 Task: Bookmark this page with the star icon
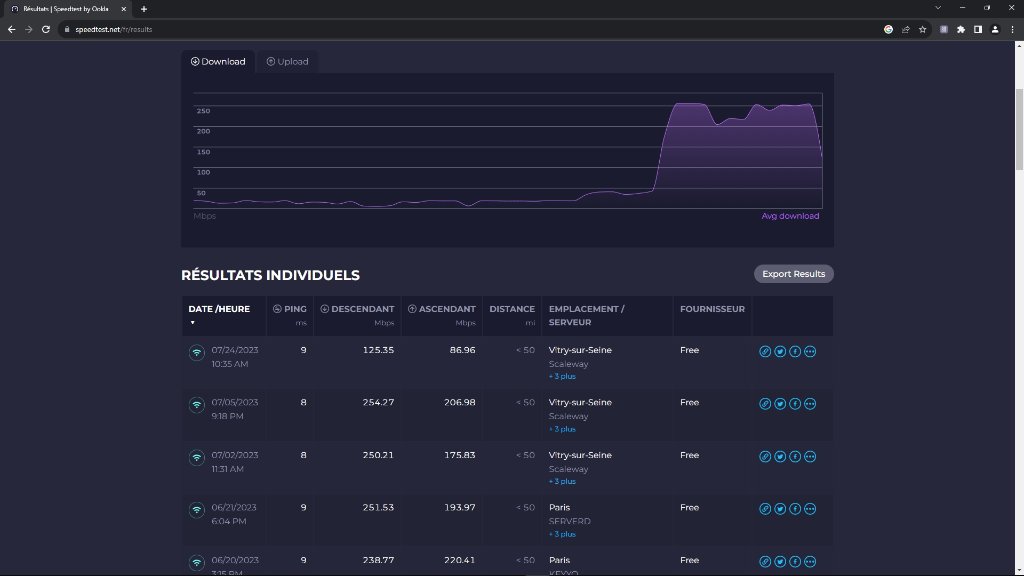[x=923, y=29]
